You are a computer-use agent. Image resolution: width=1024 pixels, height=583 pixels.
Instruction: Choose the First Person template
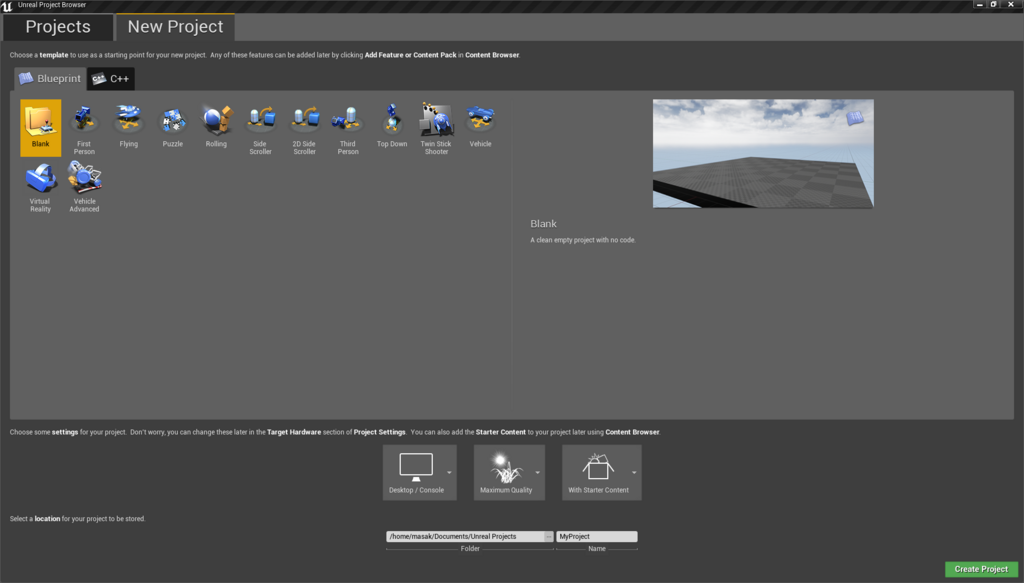[x=84, y=127]
